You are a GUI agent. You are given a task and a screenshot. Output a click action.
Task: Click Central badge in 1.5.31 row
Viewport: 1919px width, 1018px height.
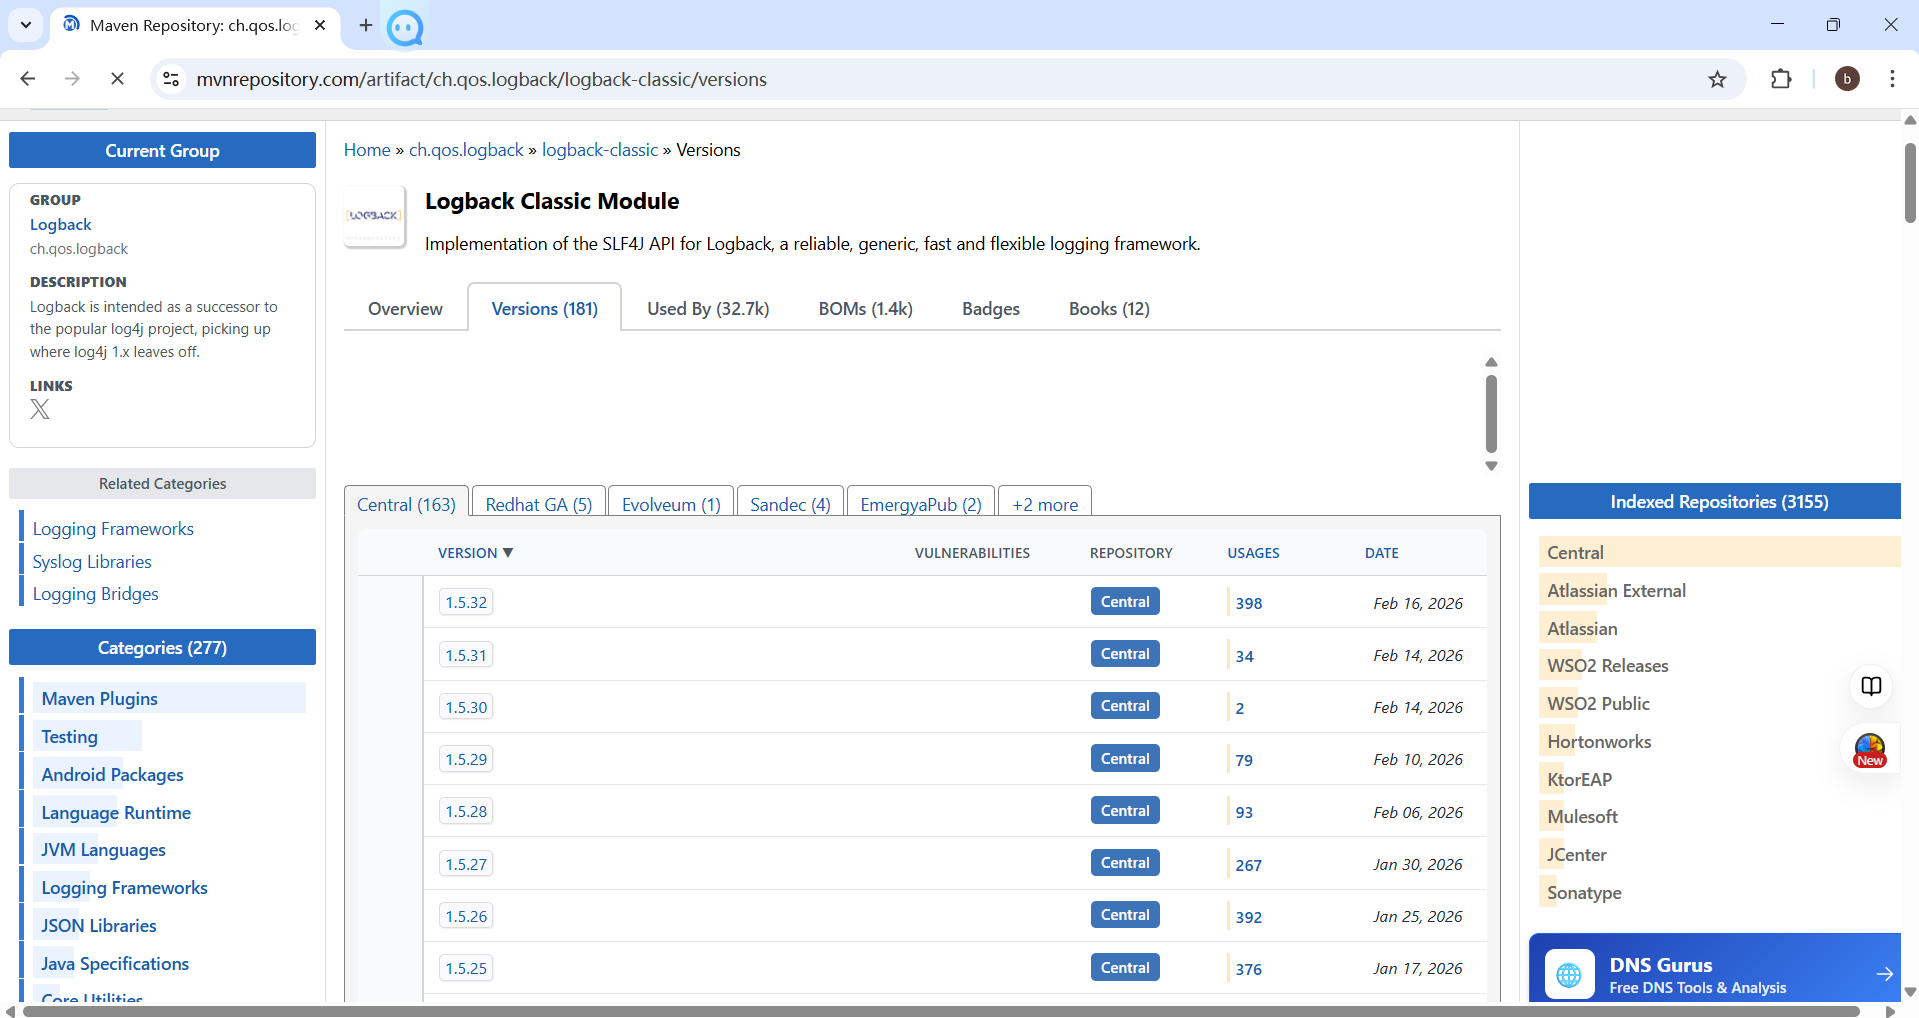tap(1125, 654)
